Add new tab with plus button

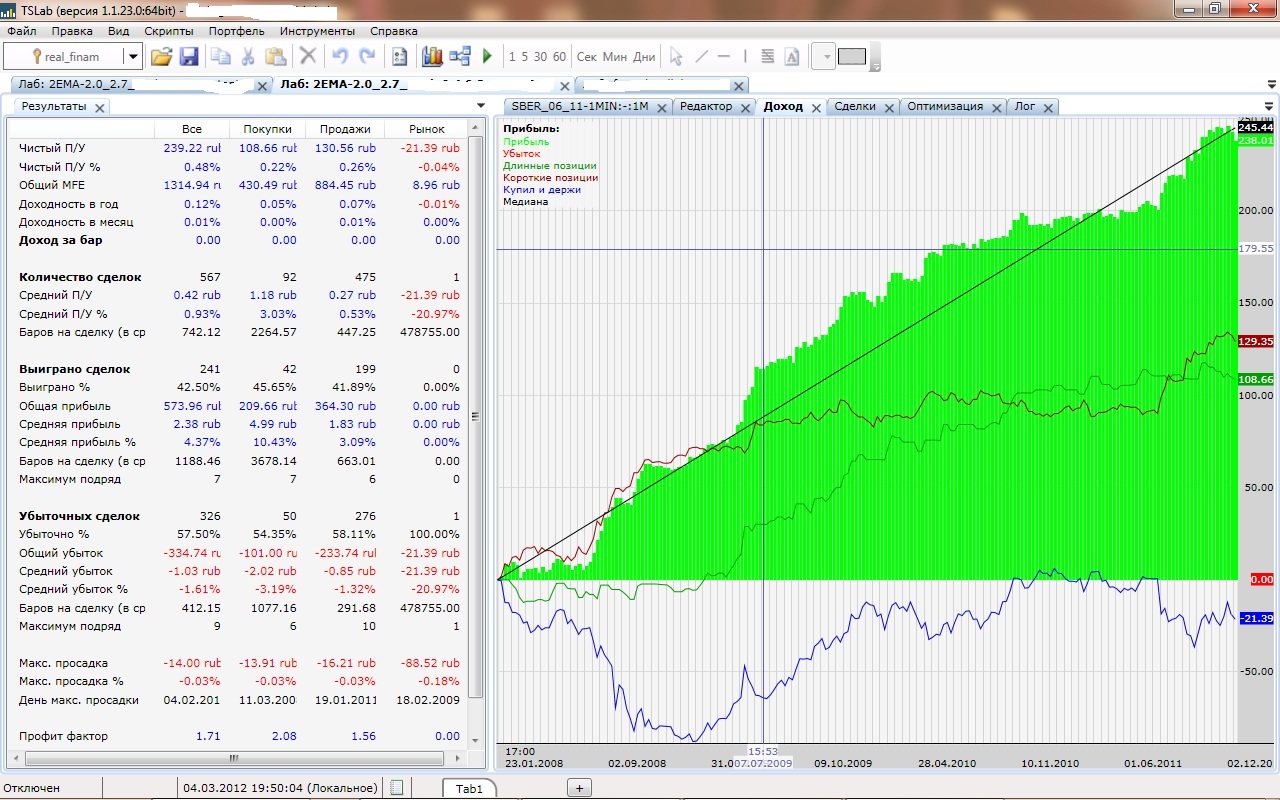click(x=579, y=788)
